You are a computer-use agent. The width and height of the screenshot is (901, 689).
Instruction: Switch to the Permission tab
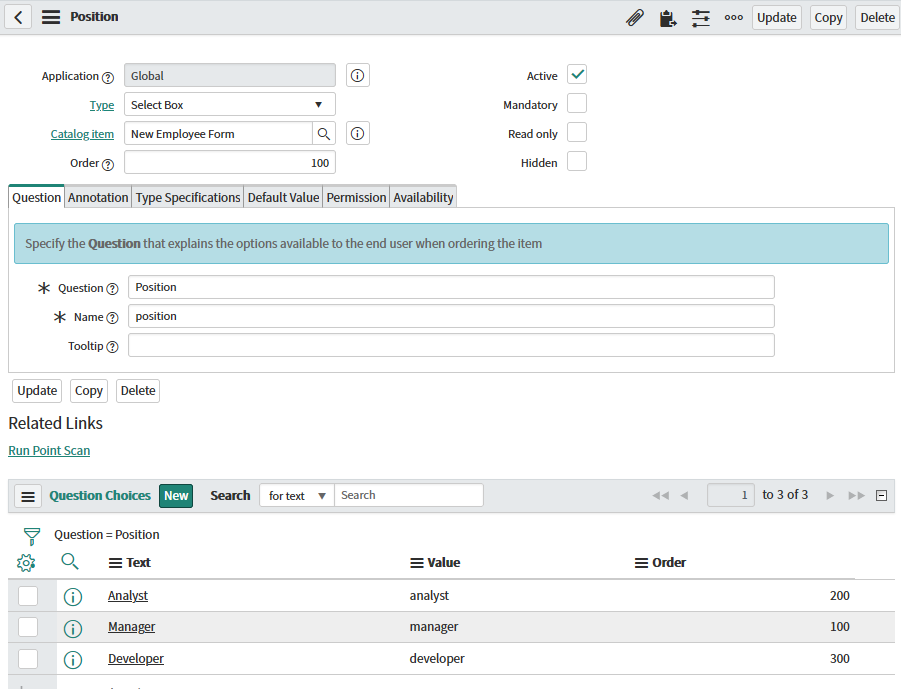pyautogui.click(x=356, y=198)
